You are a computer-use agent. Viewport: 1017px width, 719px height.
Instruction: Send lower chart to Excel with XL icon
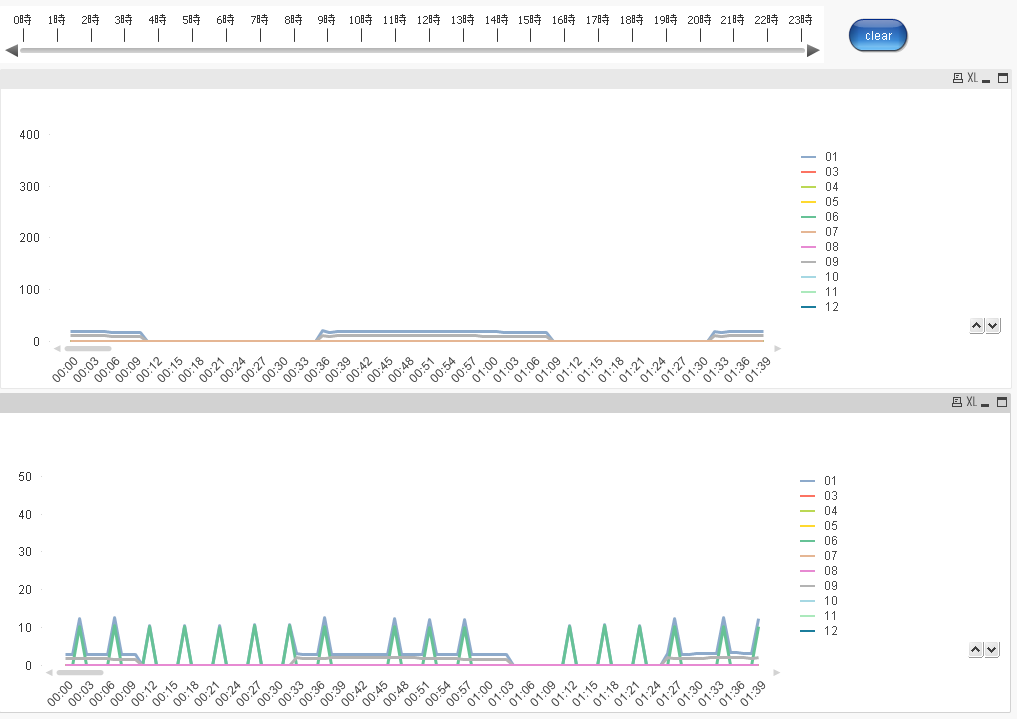[x=971, y=402]
